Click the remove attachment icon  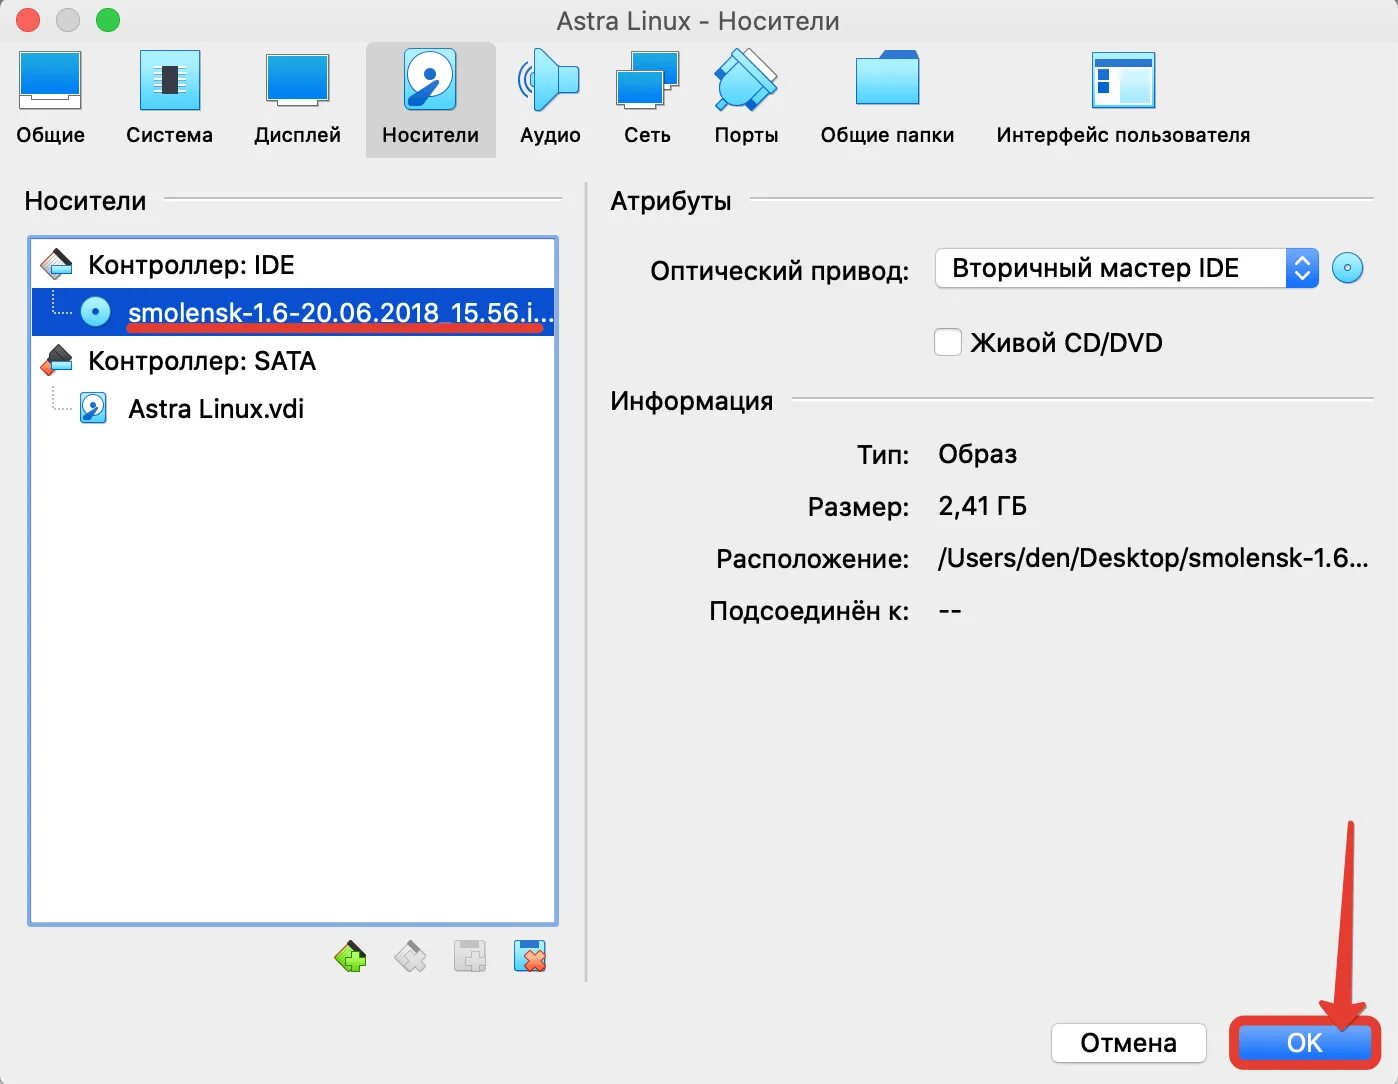pyautogui.click(x=530, y=957)
